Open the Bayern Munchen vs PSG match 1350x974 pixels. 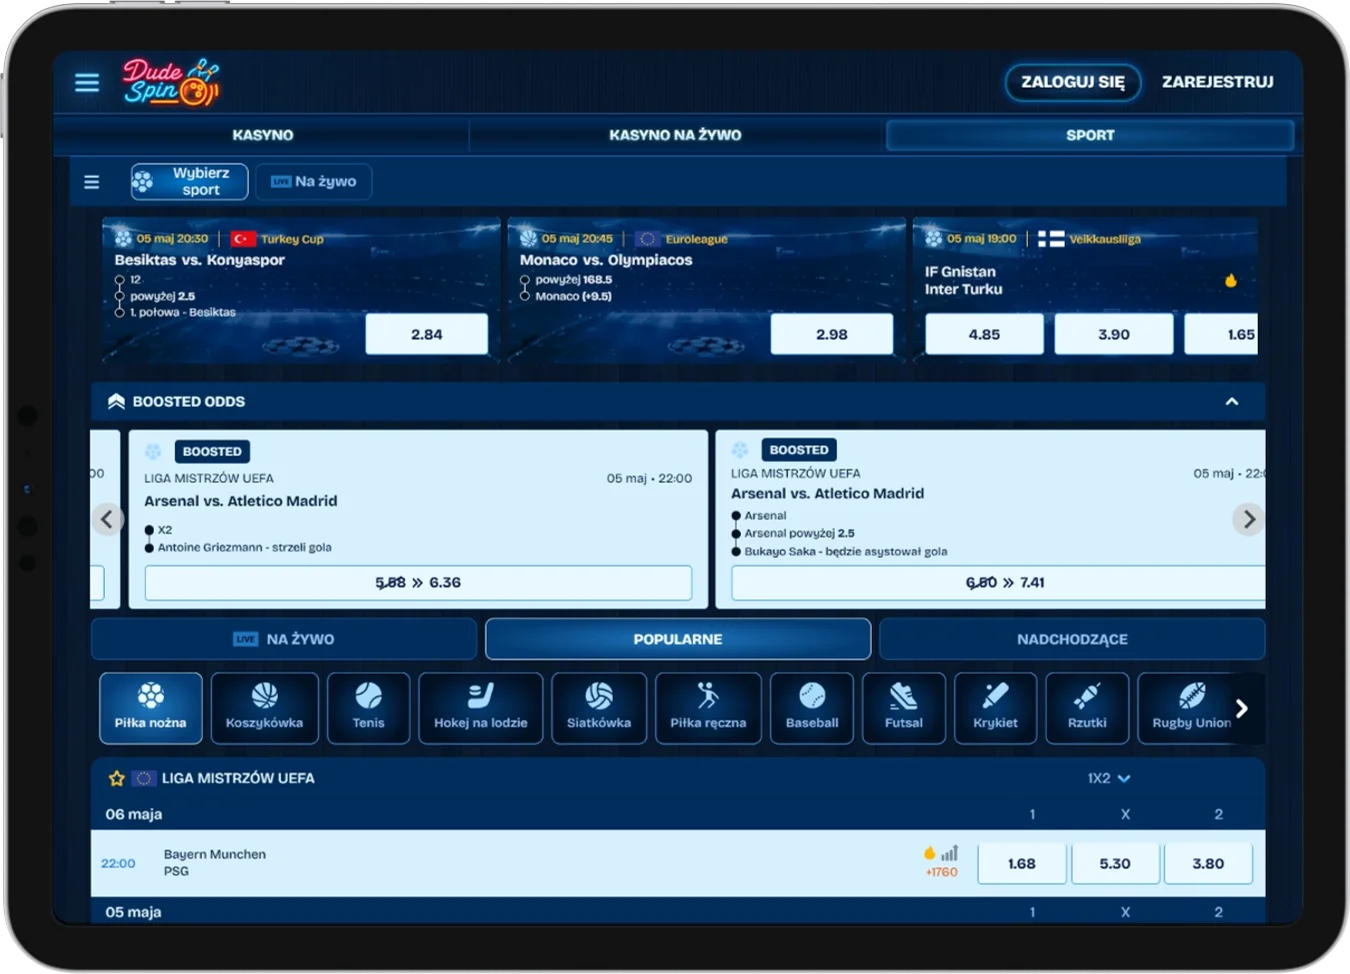[x=215, y=863]
